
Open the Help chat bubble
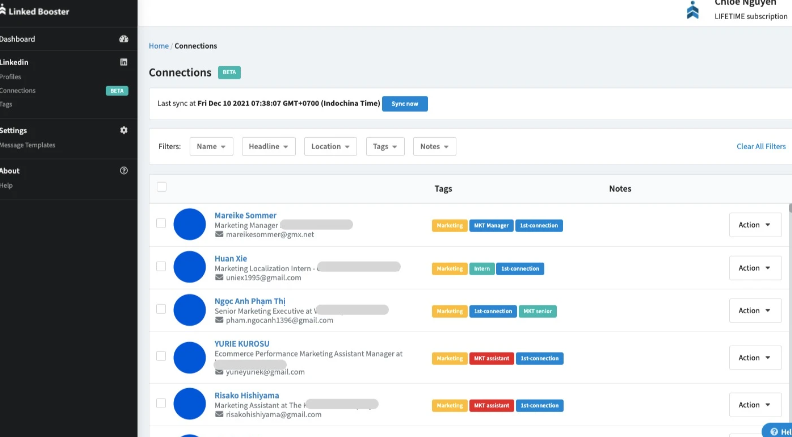pos(778,430)
